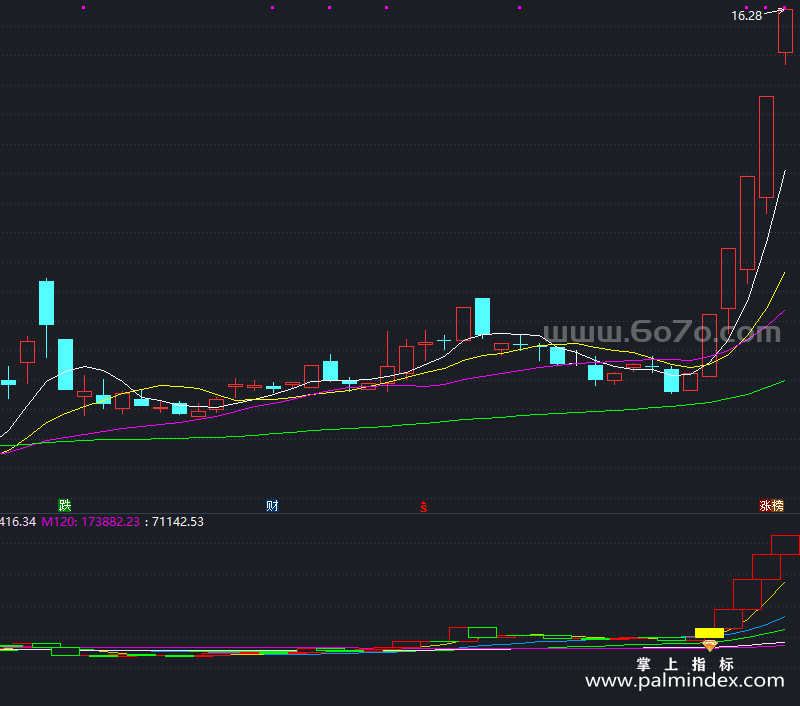Click the 416.34 value in the indicator header

tap(18, 522)
